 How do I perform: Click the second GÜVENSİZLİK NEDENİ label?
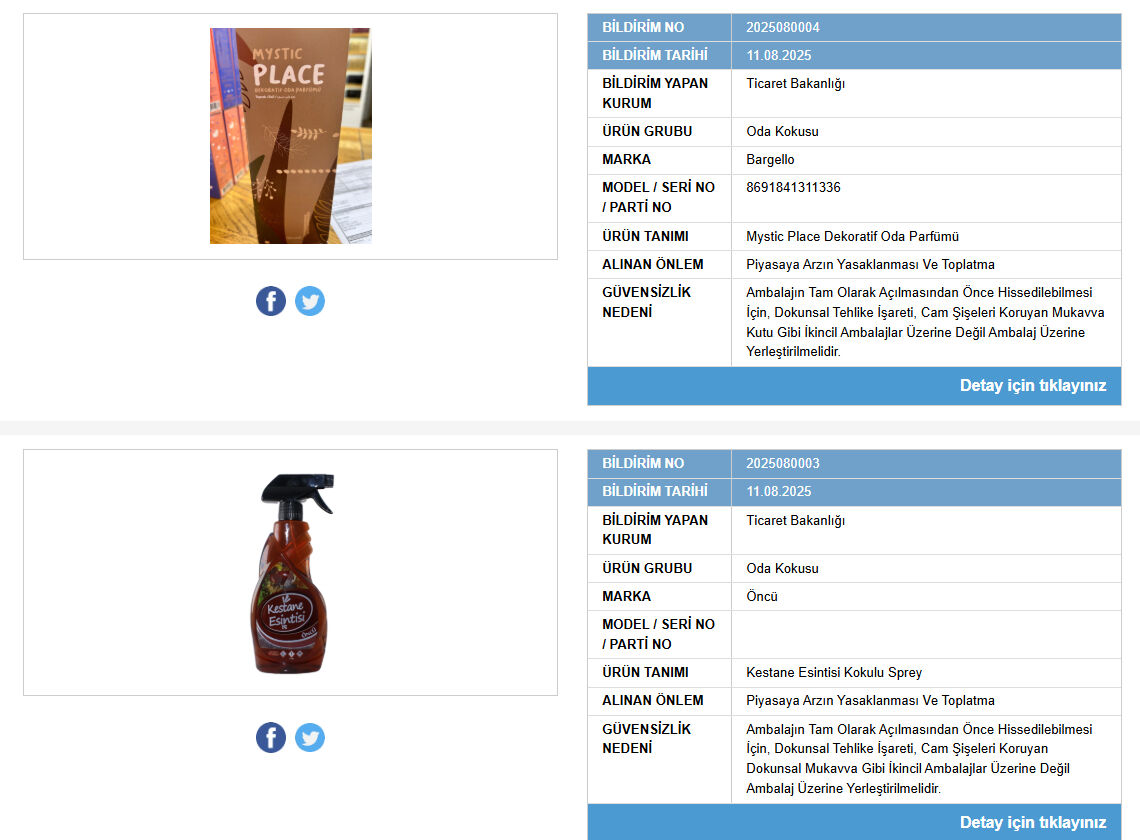(x=646, y=739)
